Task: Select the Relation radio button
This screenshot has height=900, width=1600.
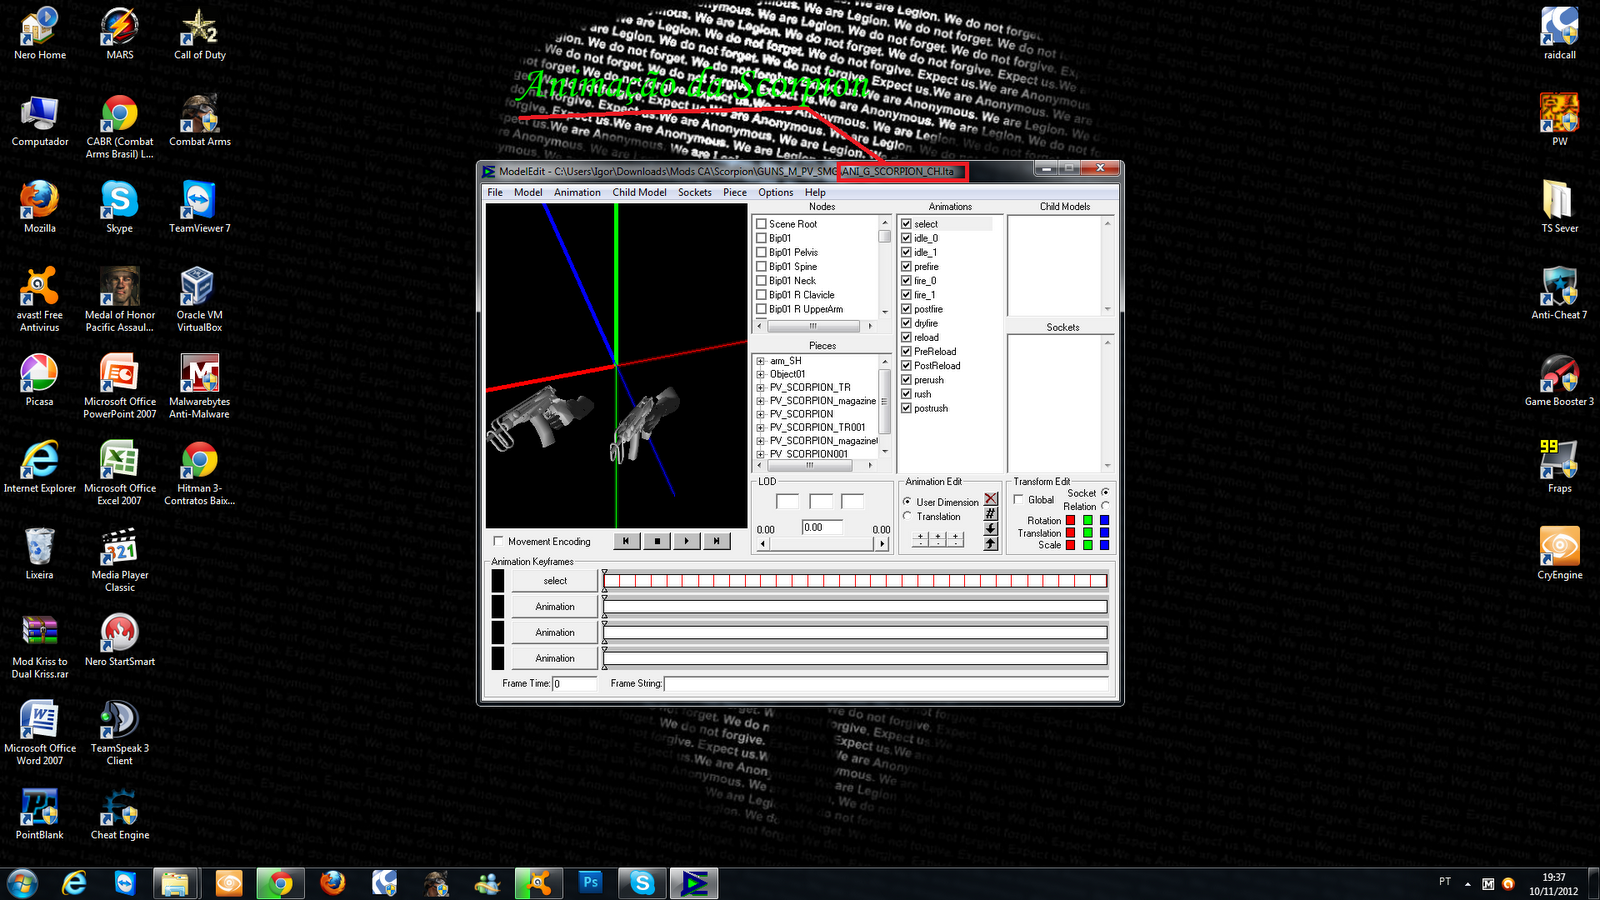Action: tap(1105, 506)
